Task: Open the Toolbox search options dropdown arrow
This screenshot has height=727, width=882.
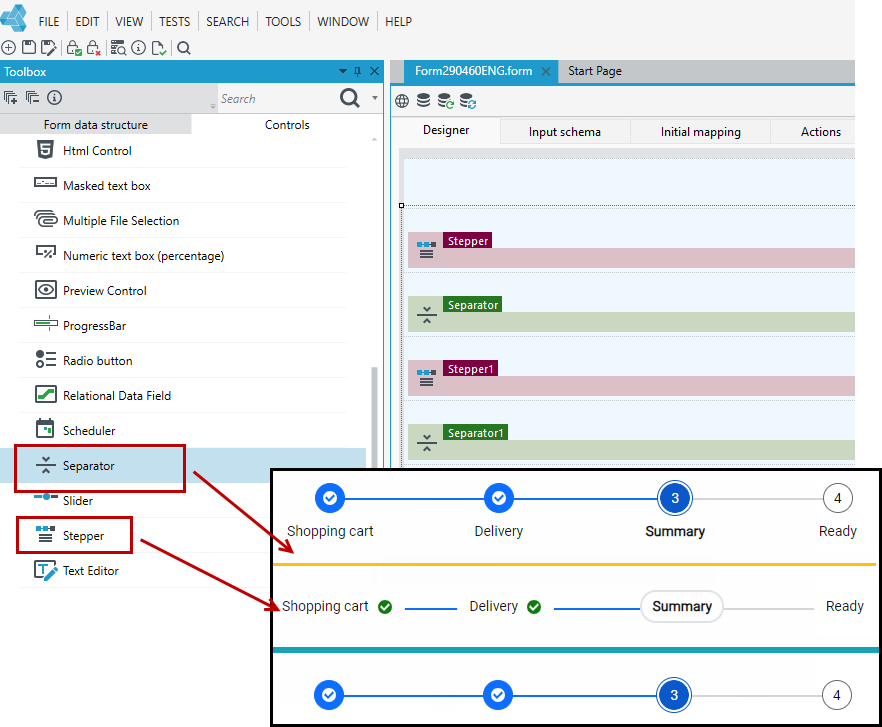Action: [375, 98]
